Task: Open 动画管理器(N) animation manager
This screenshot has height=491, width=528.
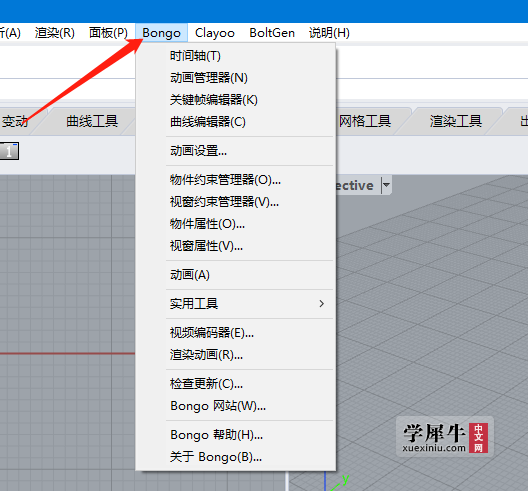Action: [236, 78]
